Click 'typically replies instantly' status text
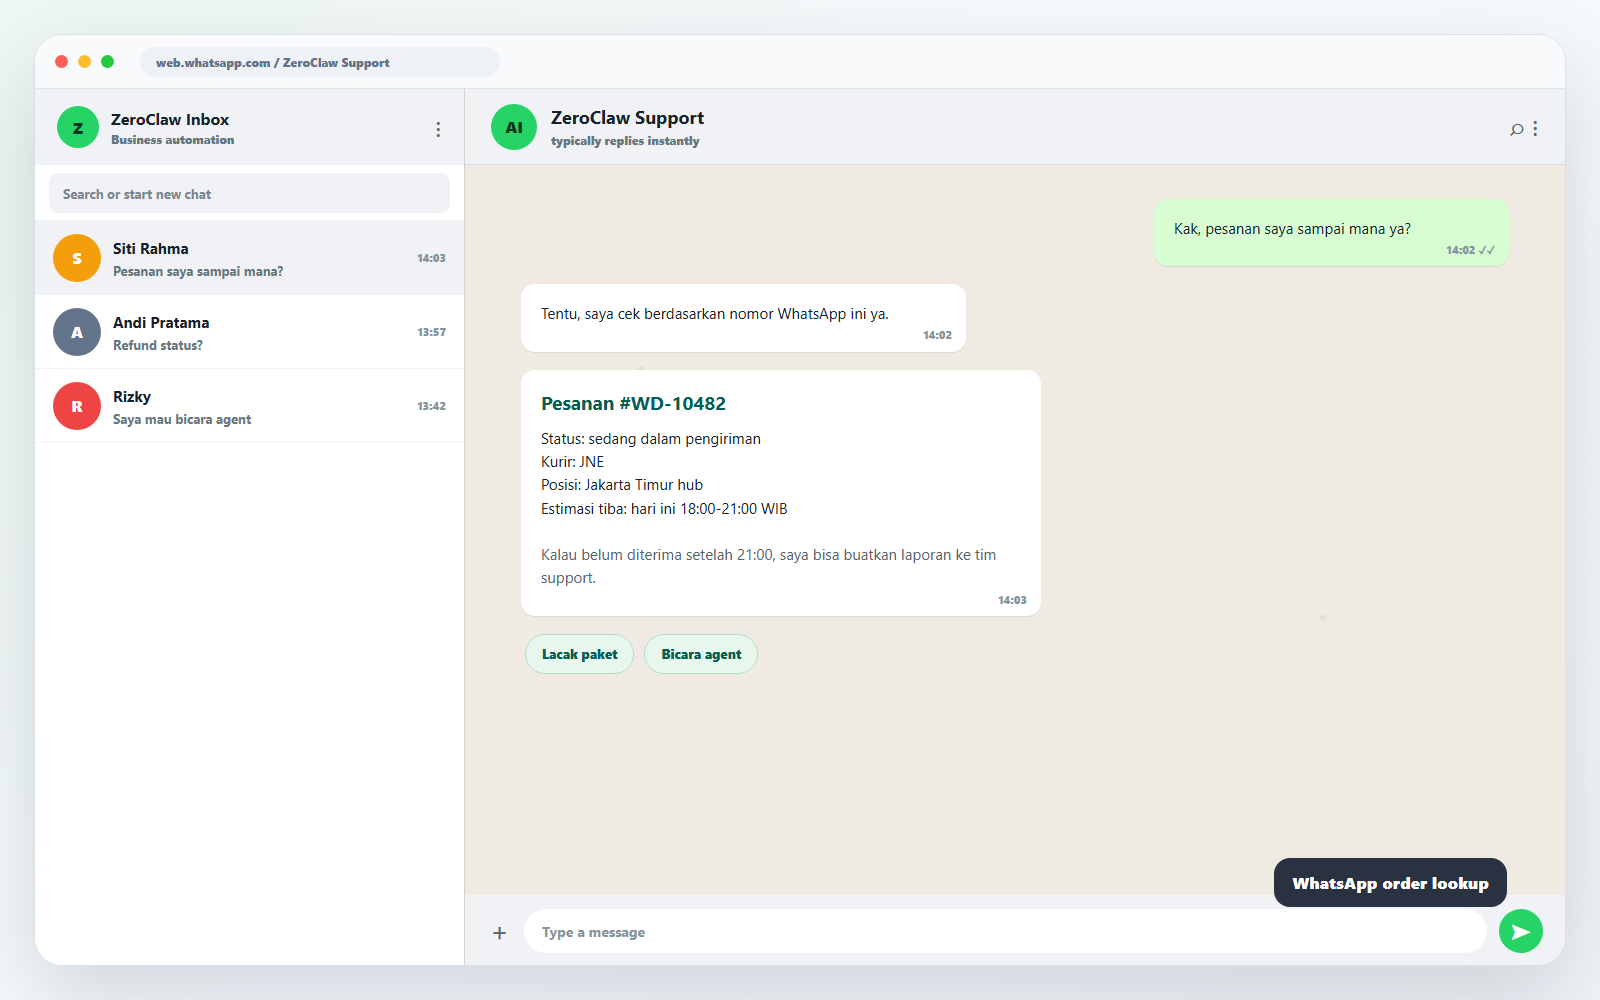Image resolution: width=1600 pixels, height=1000 pixels. [625, 141]
